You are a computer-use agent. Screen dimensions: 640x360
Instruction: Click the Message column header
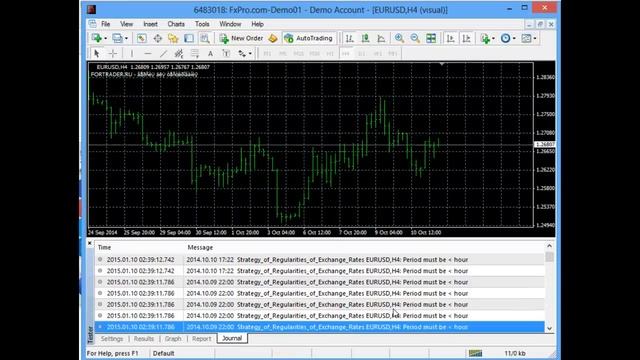(364, 247)
